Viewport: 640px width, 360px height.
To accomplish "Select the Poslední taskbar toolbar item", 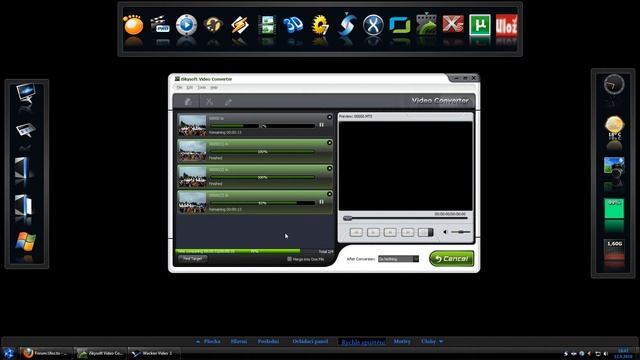I will (268, 342).
